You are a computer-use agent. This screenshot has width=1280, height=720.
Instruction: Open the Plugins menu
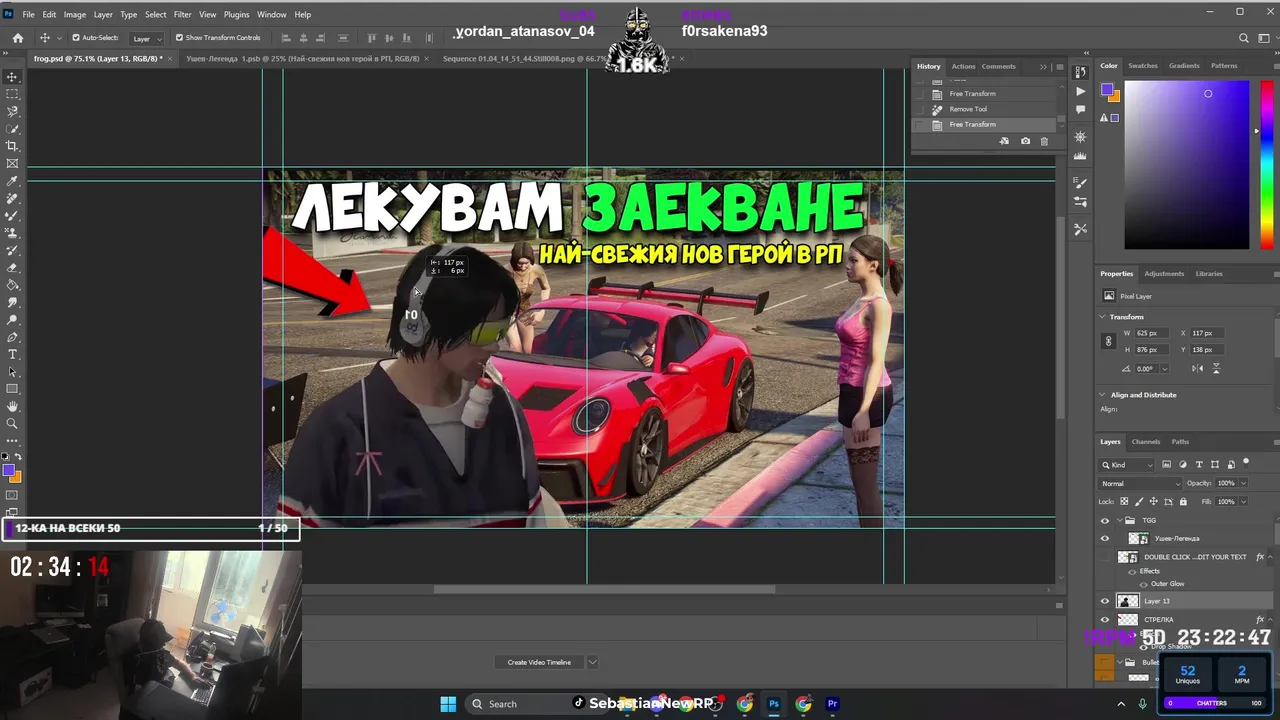point(237,14)
